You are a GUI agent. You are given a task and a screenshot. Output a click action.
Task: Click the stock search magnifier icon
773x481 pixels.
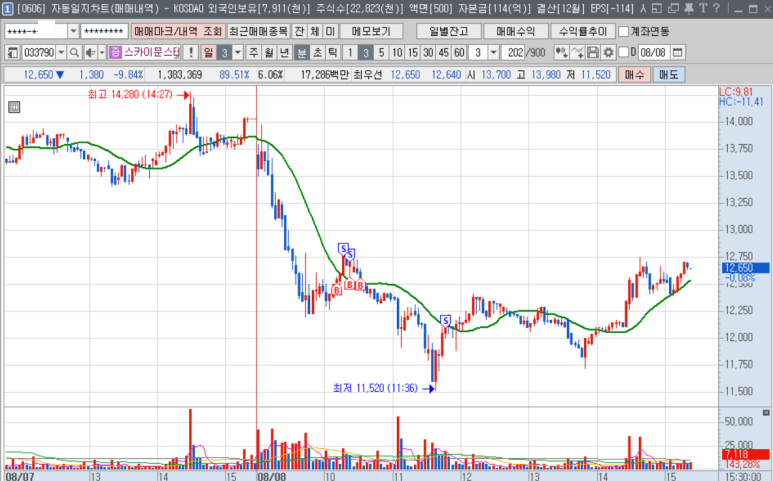pos(76,52)
